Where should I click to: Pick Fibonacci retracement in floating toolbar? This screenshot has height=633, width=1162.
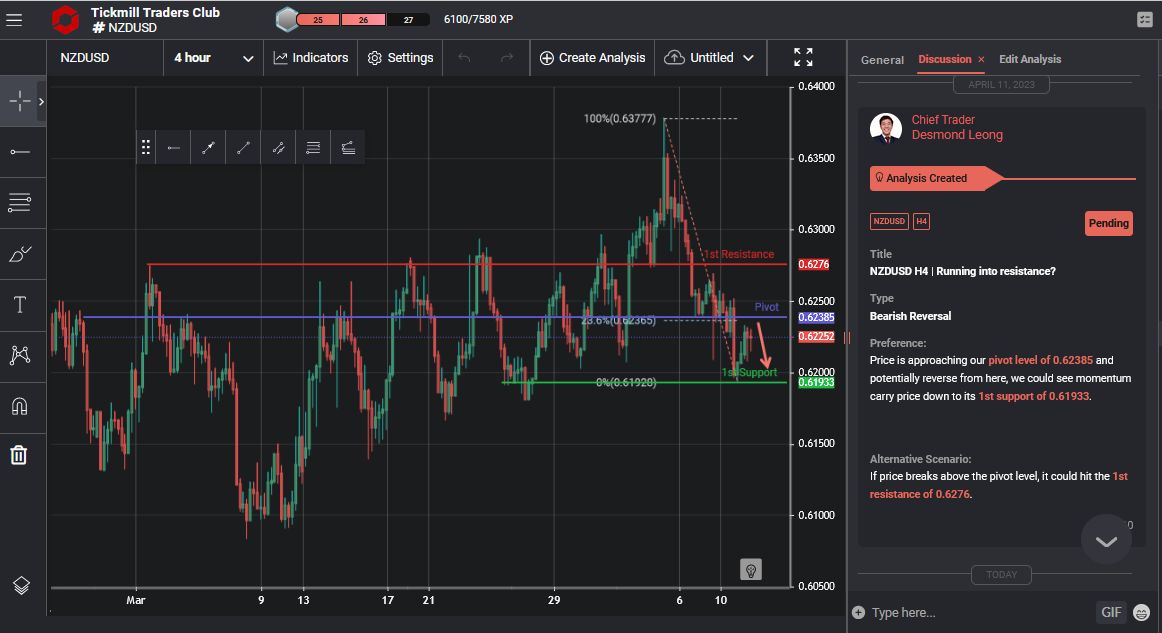pyautogui.click(x=313, y=148)
